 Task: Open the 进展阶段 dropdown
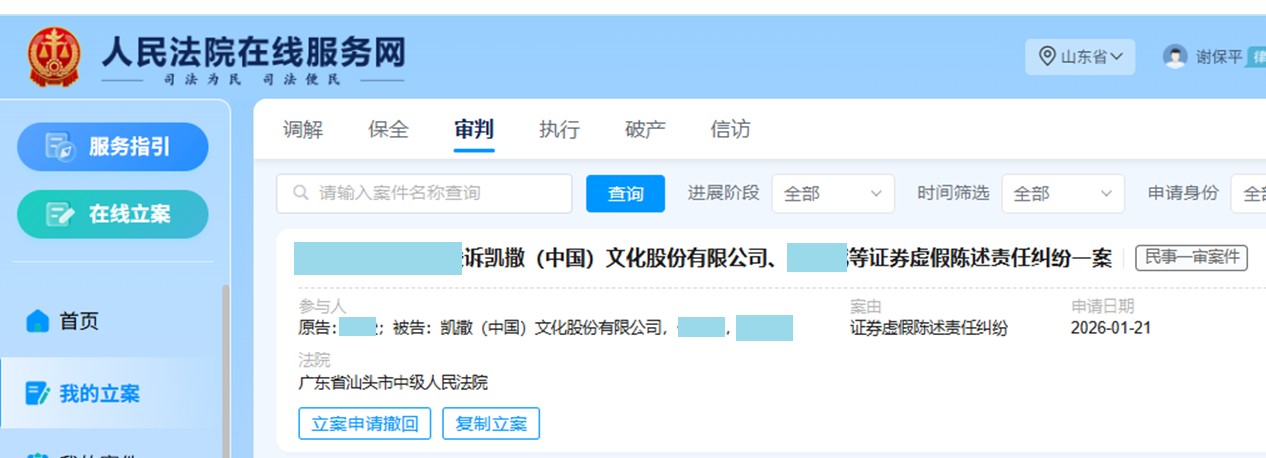click(x=833, y=193)
